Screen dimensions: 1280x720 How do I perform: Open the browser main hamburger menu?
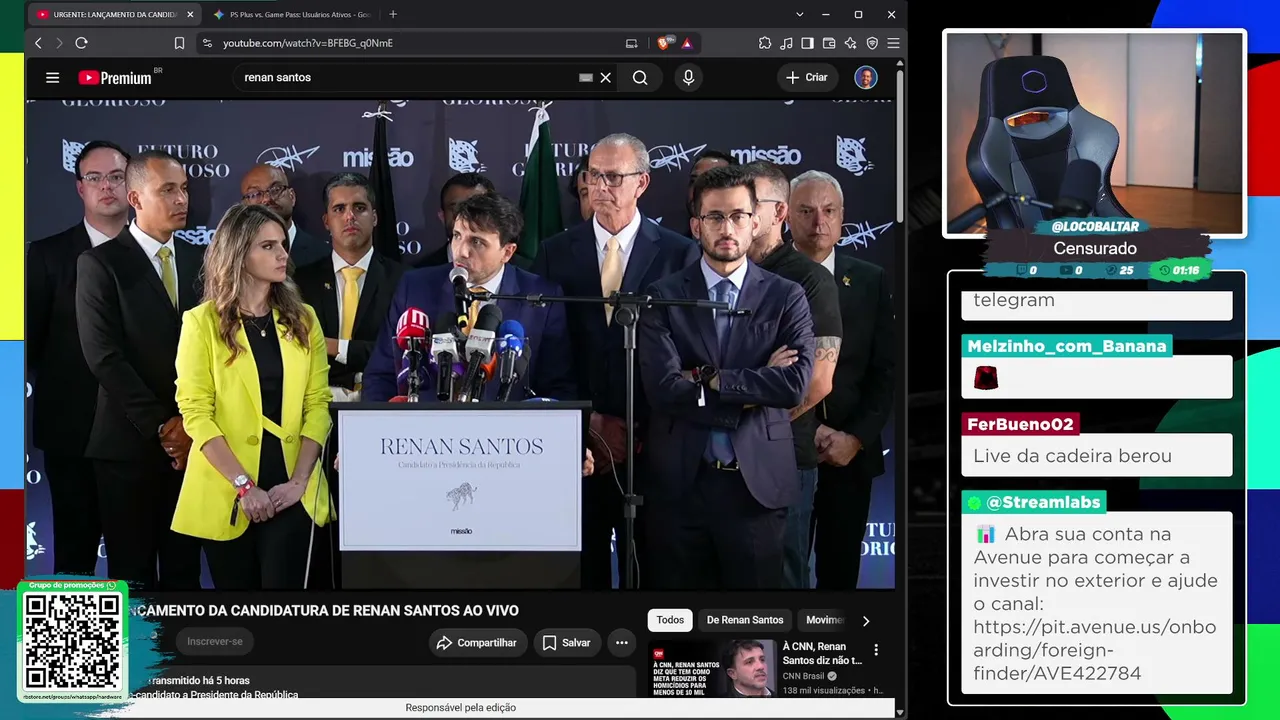pos(893,43)
